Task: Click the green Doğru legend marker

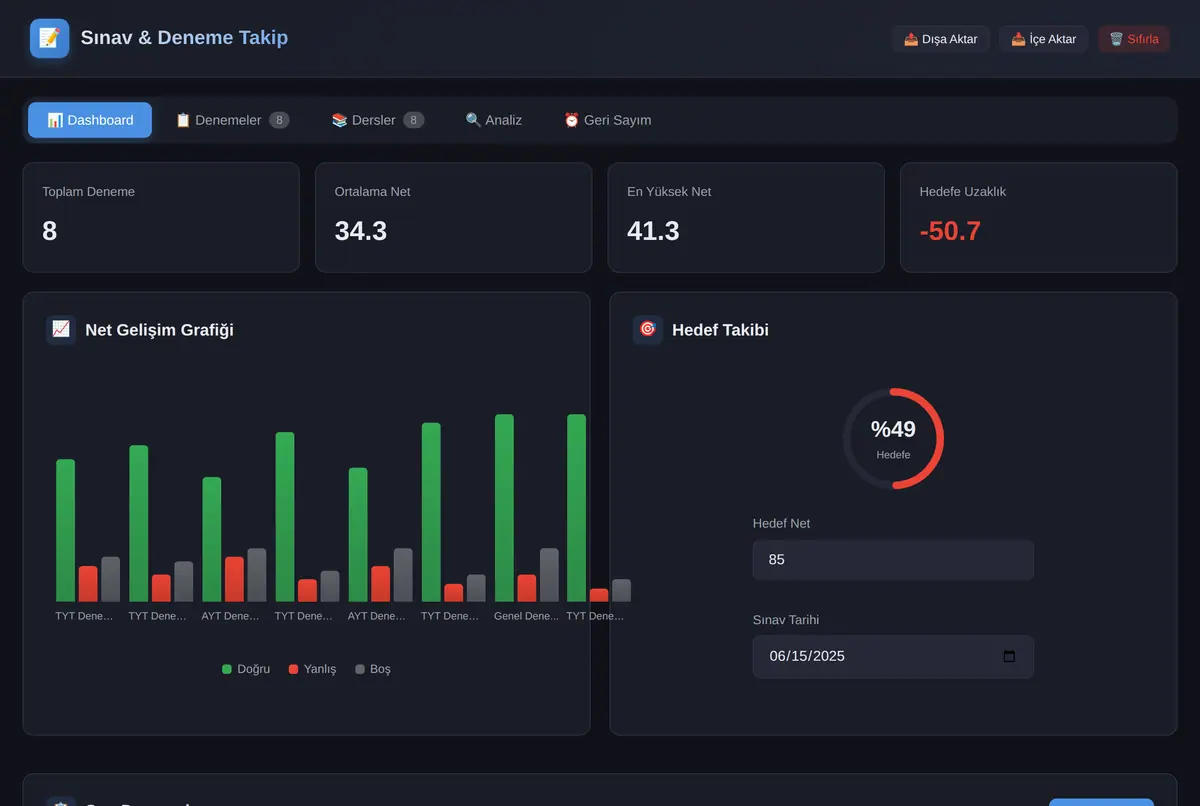Action: (x=227, y=669)
